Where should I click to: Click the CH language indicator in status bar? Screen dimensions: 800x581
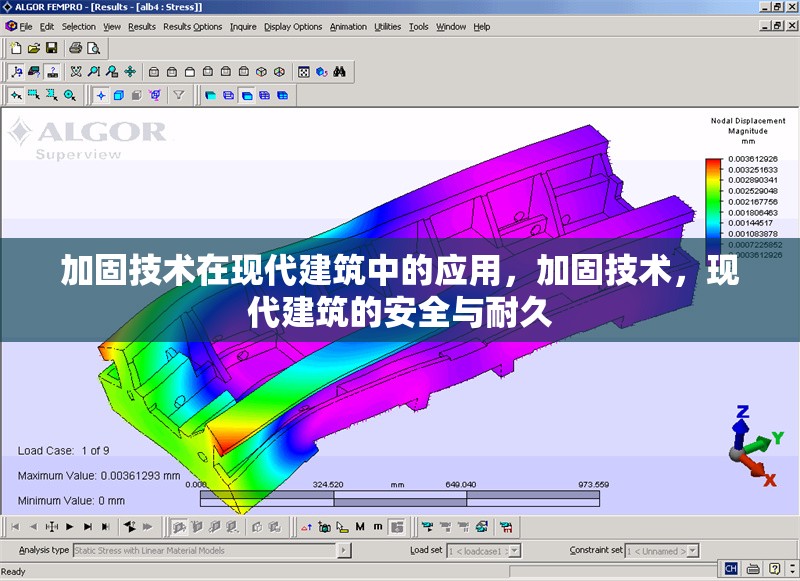[731, 568]
